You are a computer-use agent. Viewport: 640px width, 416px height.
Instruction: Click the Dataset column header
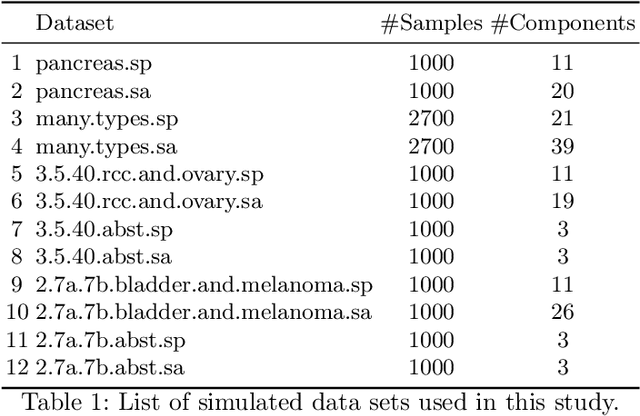(75, 22)
